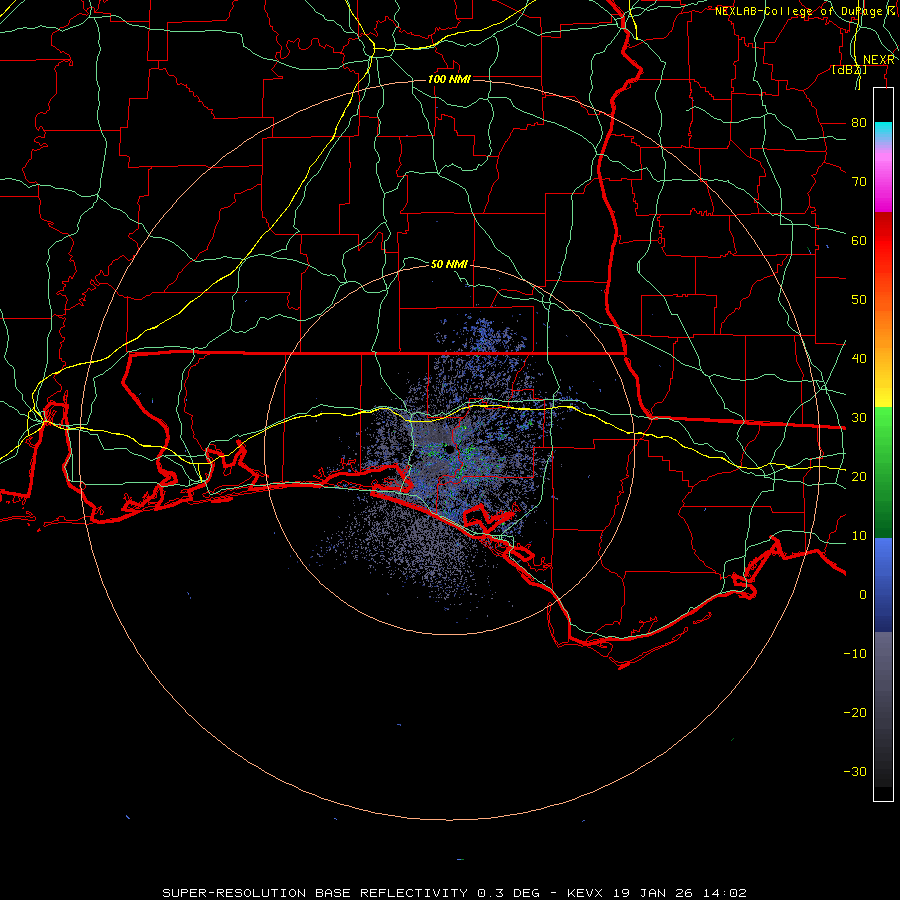Click the 50 dBZ scale label
Viewport: 900px width, 900px height.
(859, 300)
